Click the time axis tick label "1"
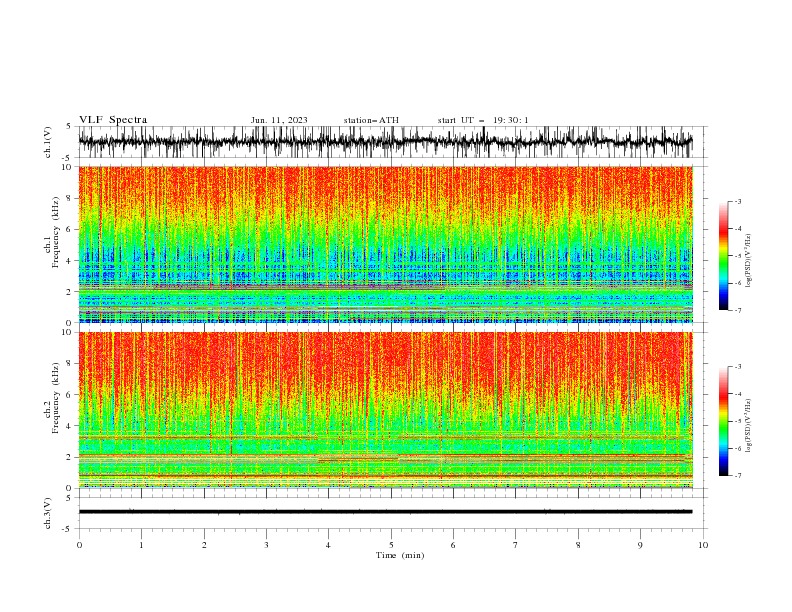 pos(141,545)
